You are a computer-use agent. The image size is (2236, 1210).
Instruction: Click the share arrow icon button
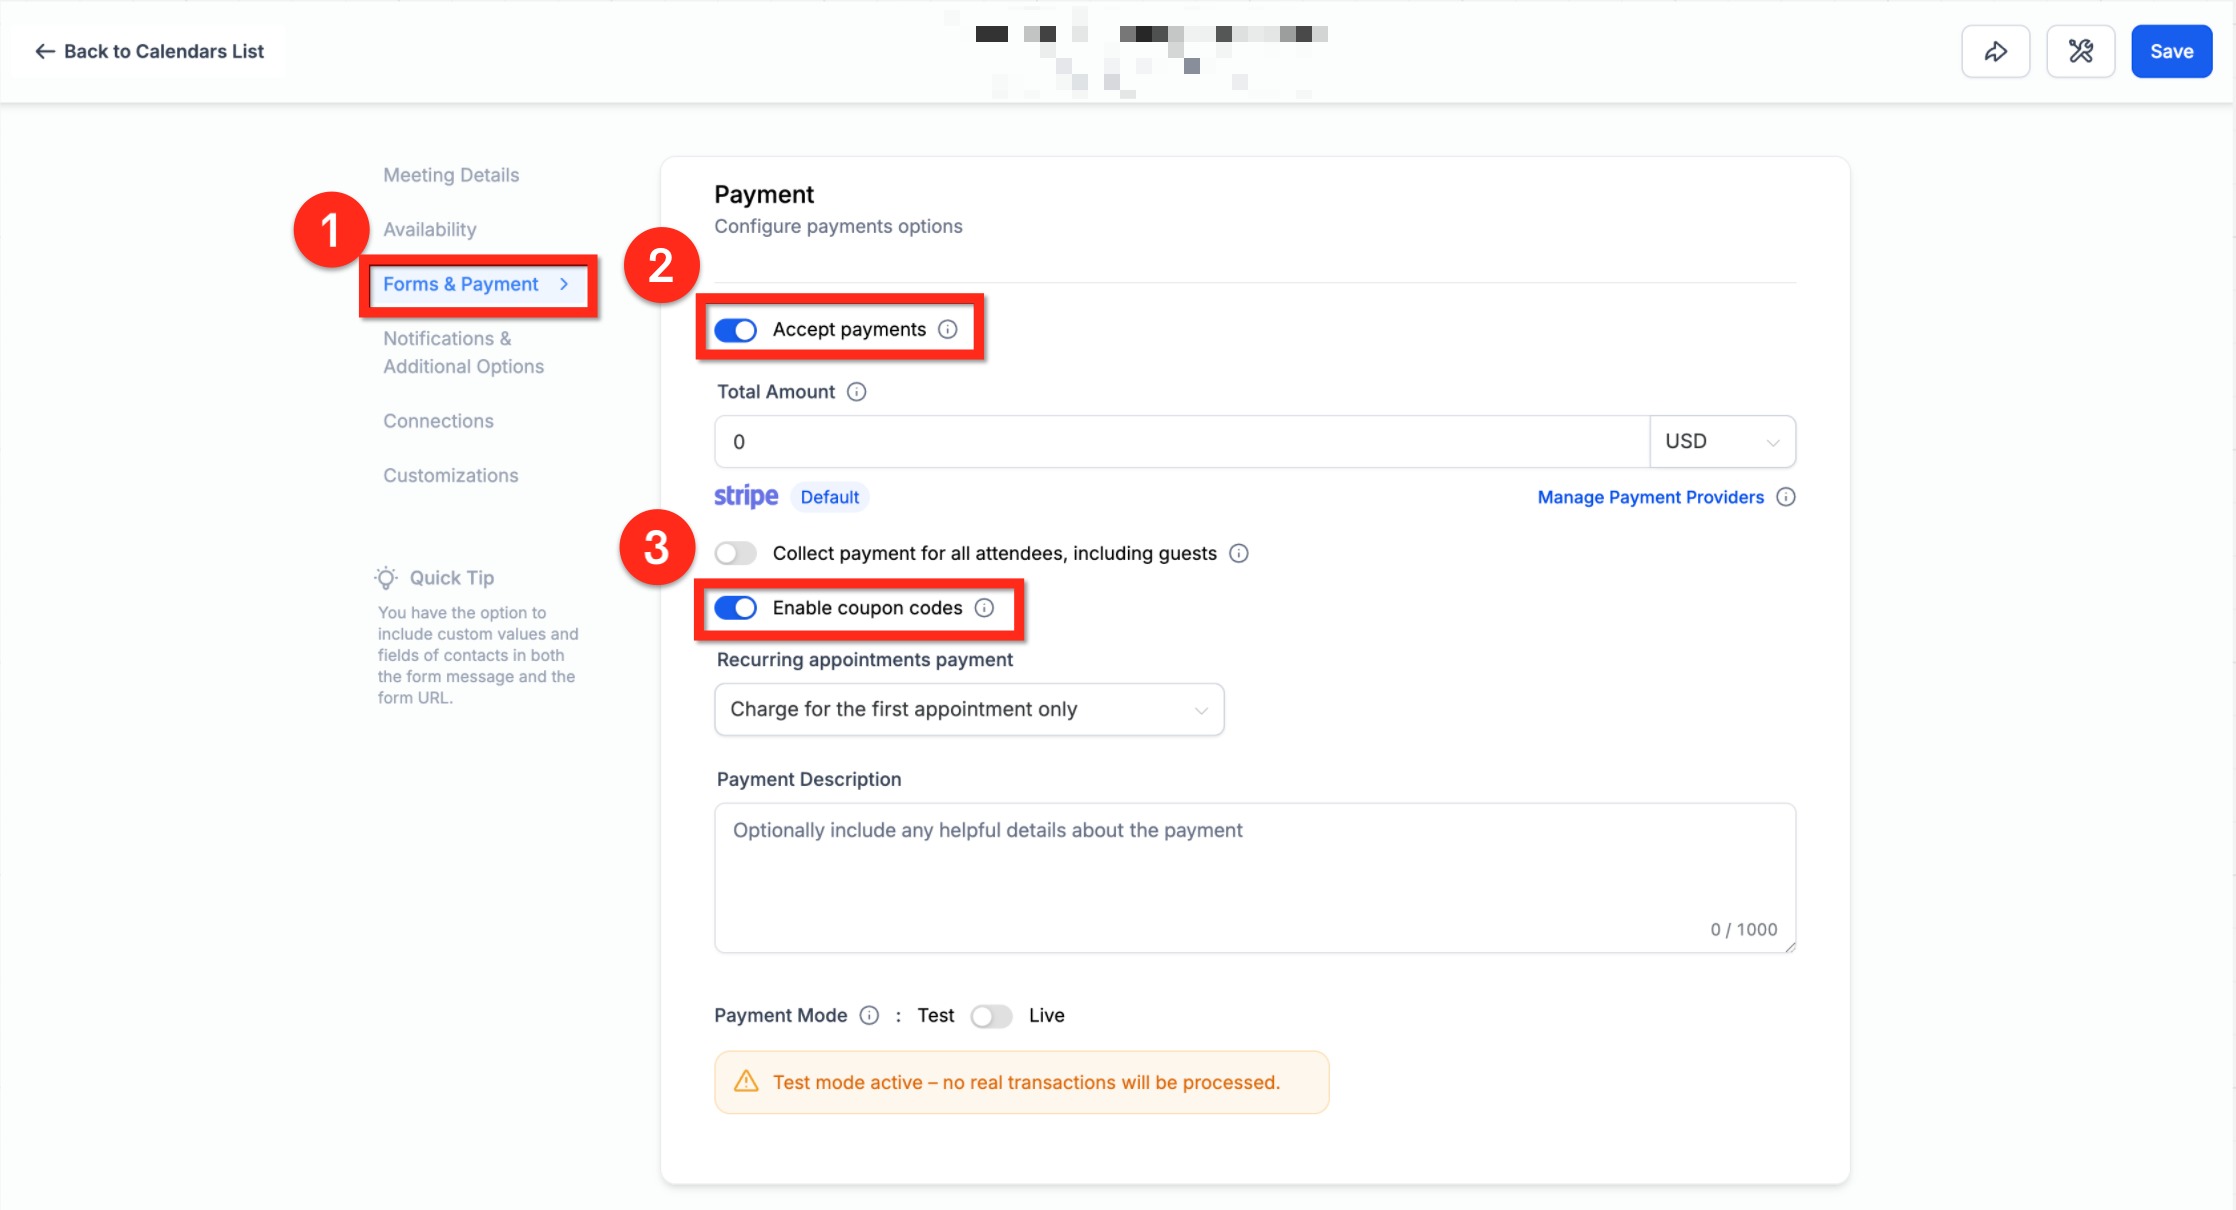[1995, 52]
